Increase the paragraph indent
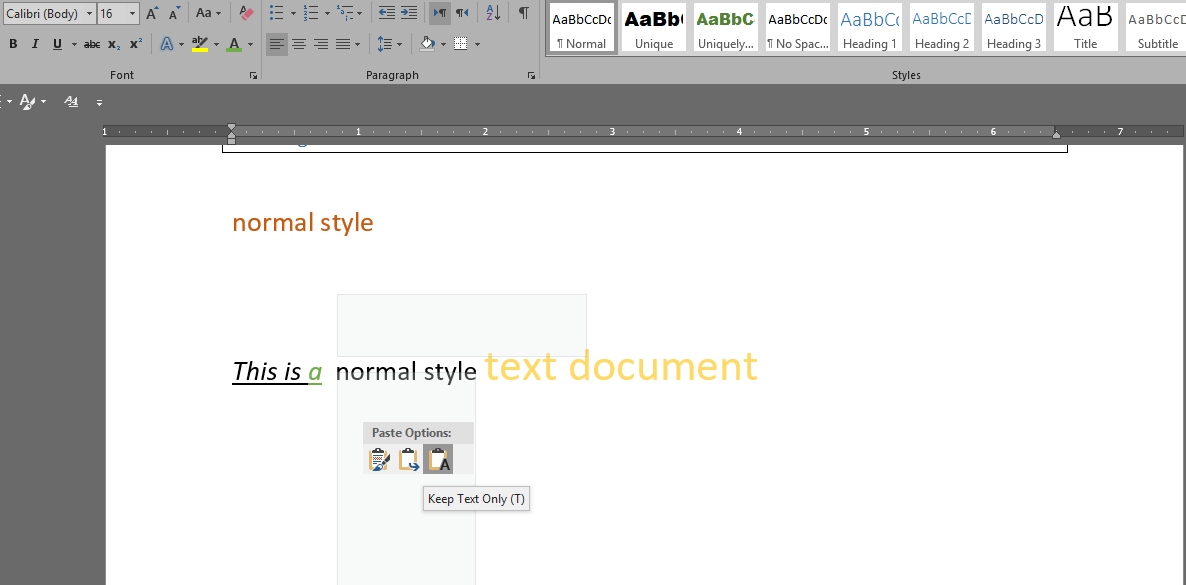 409,13
